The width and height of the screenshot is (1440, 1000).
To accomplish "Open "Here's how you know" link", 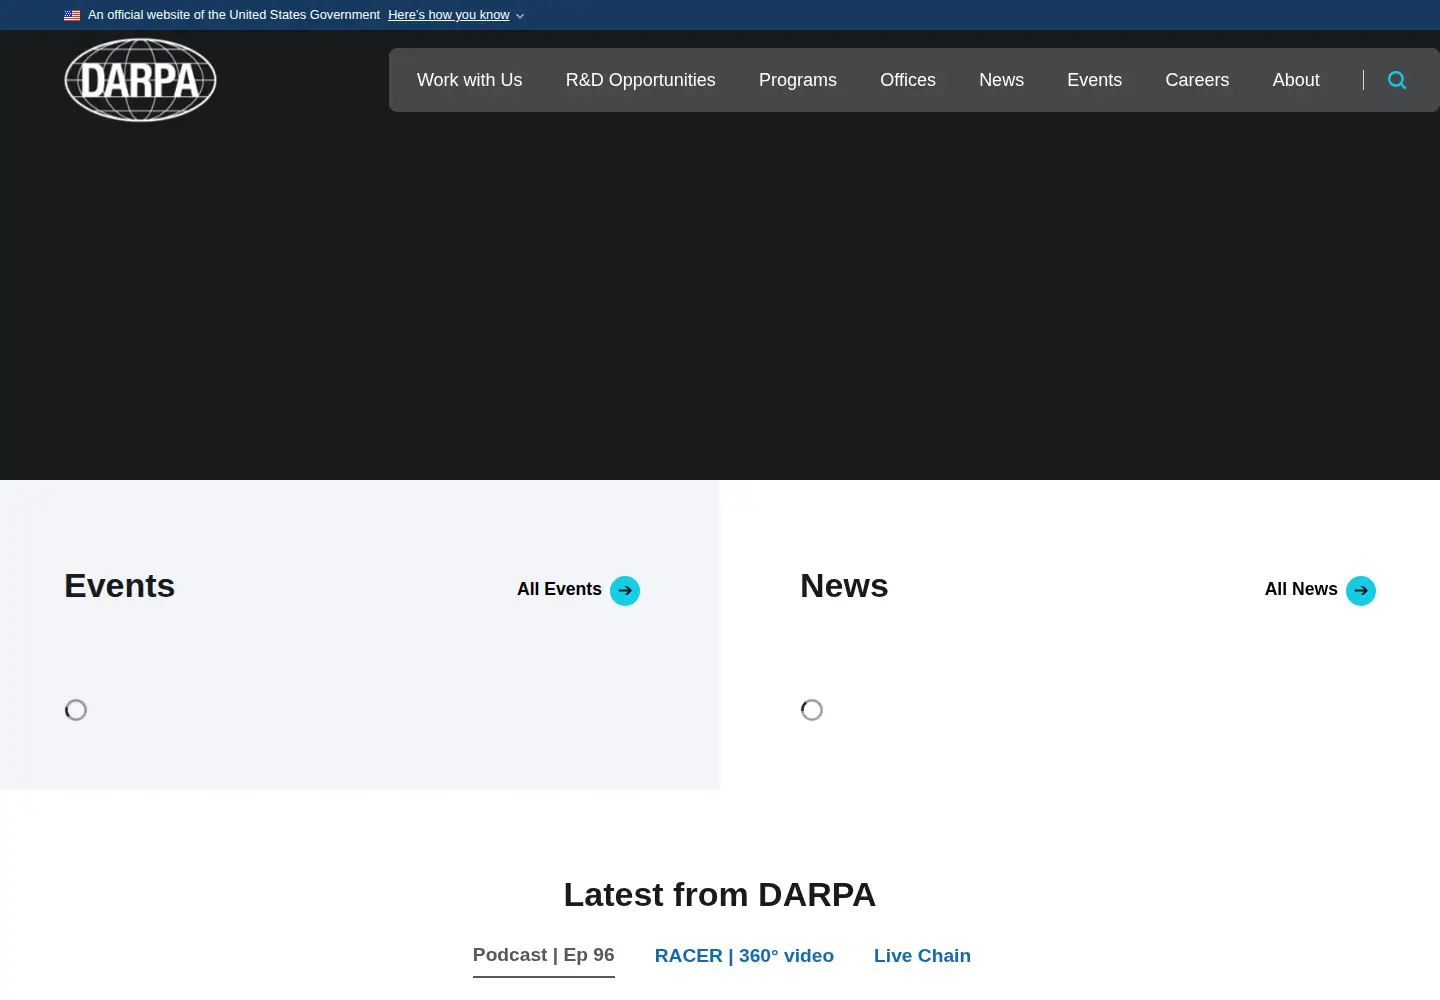I will (449, 15).
